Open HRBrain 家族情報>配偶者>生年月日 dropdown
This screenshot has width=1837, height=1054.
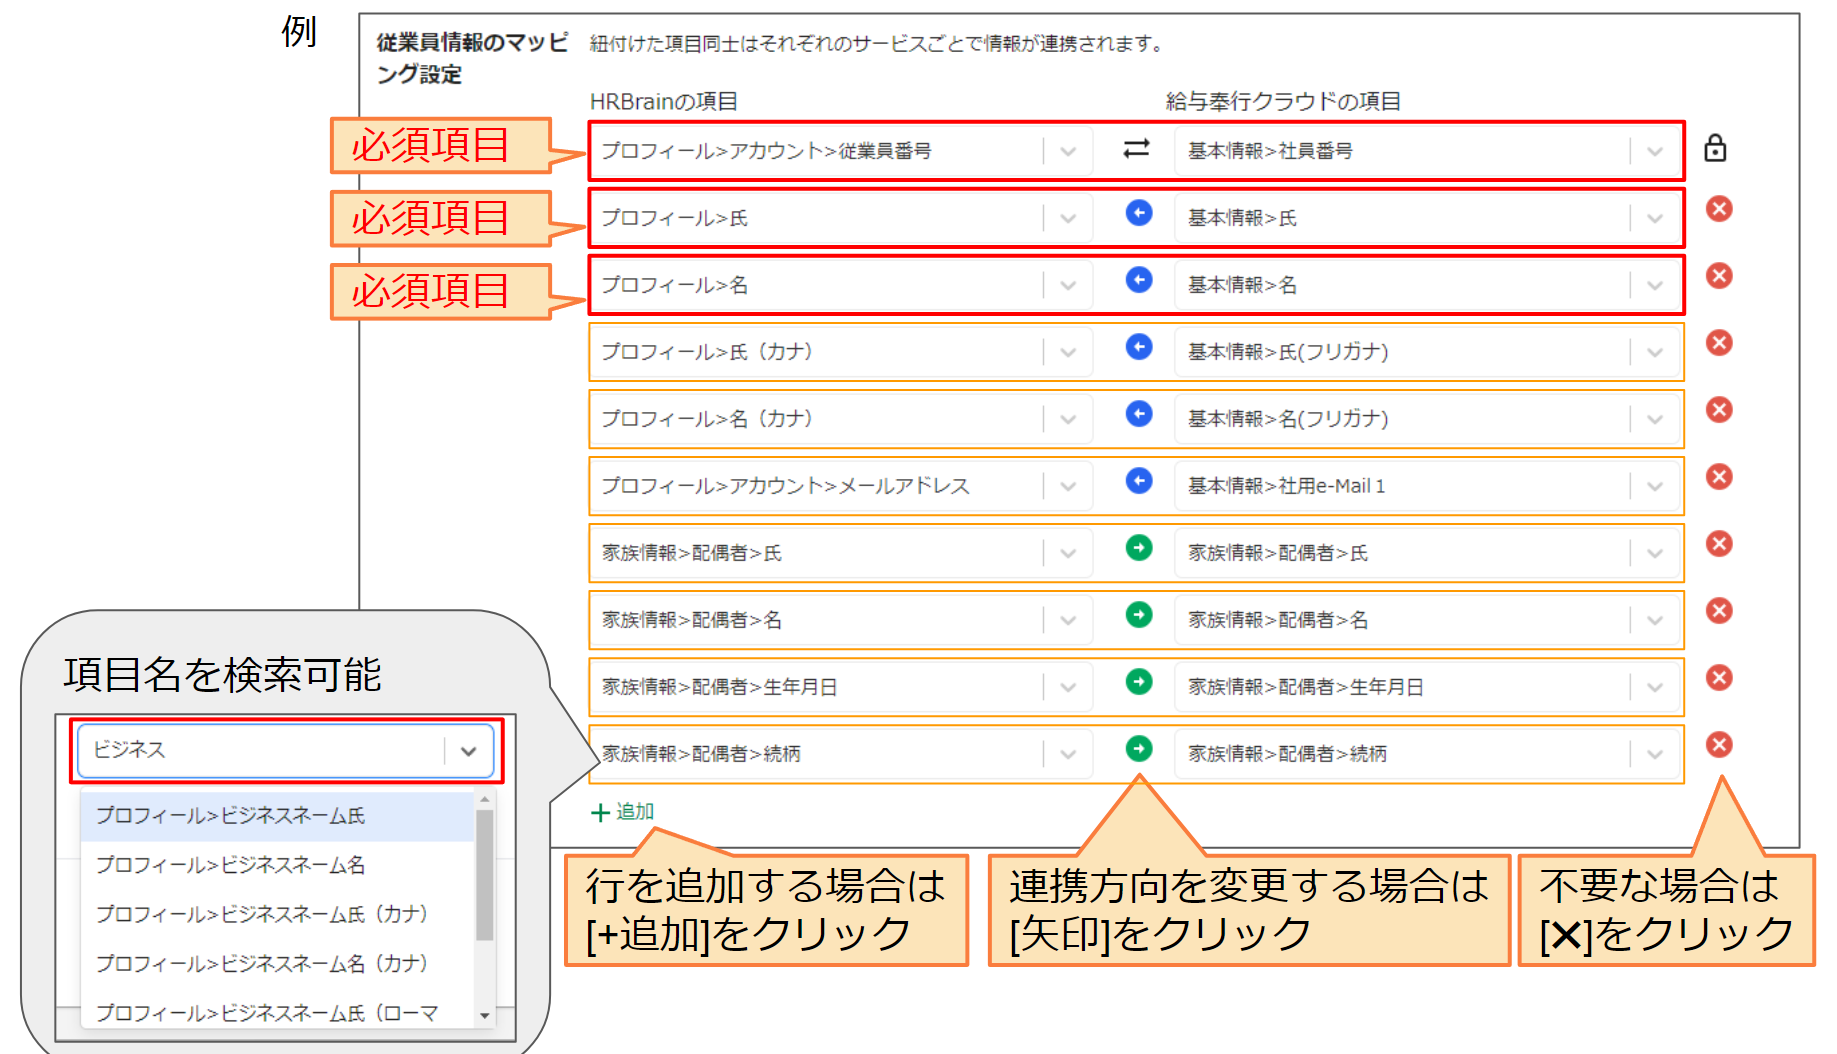tap(842, 687)
